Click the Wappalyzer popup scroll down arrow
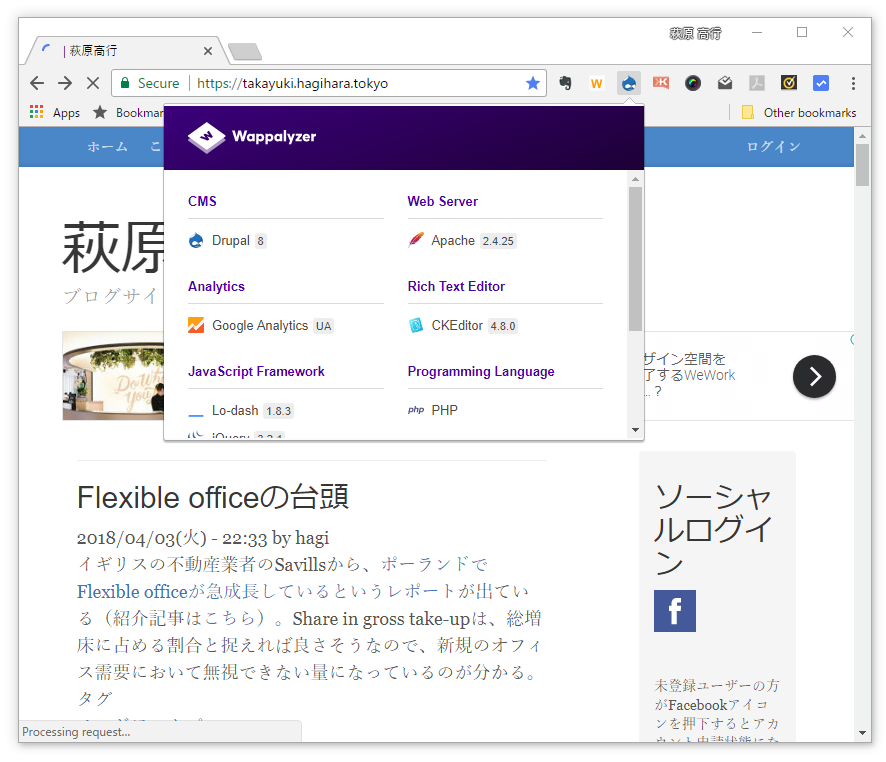The width and height of the screenshot is (886, 762). click(635, 430)
